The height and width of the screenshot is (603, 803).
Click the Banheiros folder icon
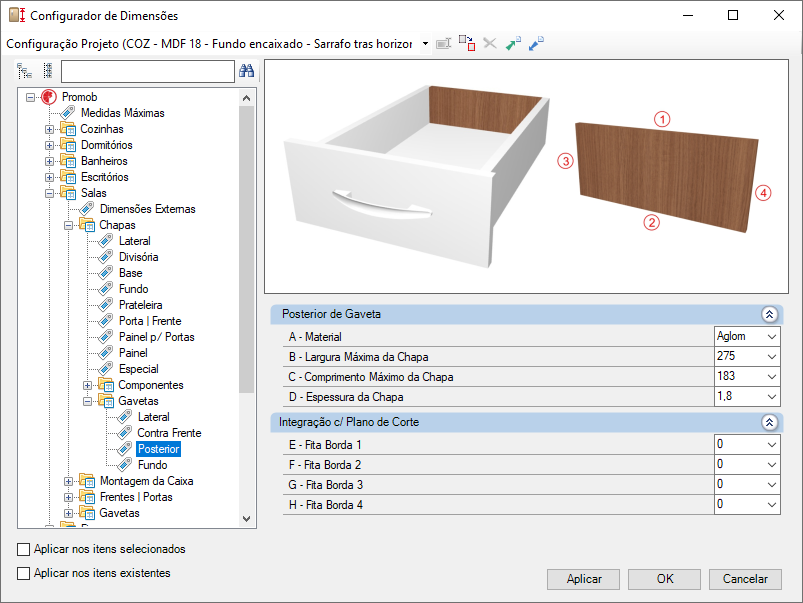(x=68, y=161)
